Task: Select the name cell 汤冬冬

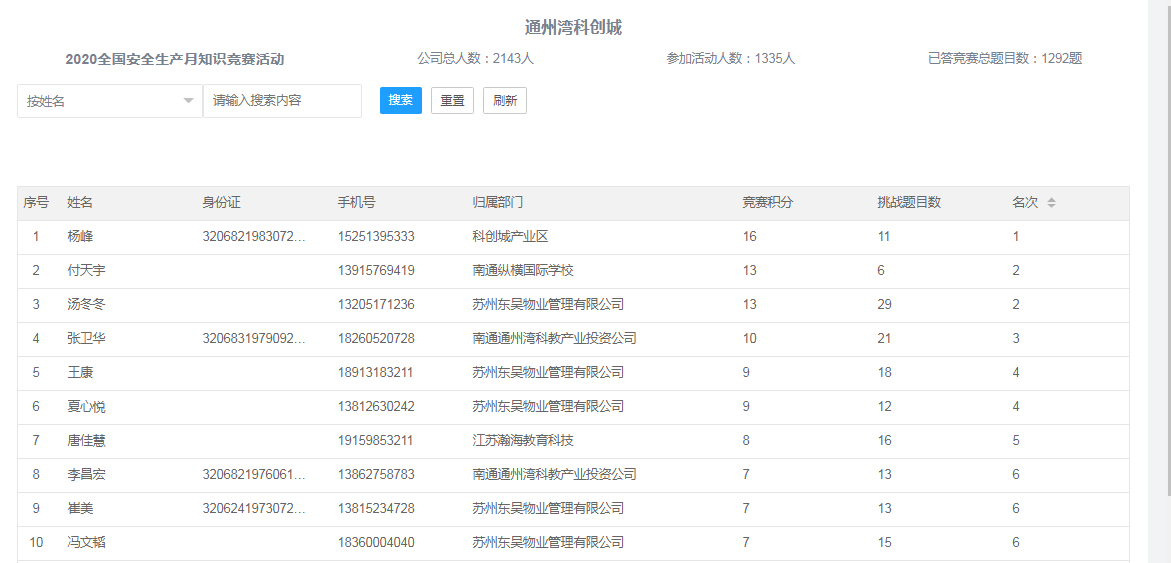Action: (x=87, y=305)
